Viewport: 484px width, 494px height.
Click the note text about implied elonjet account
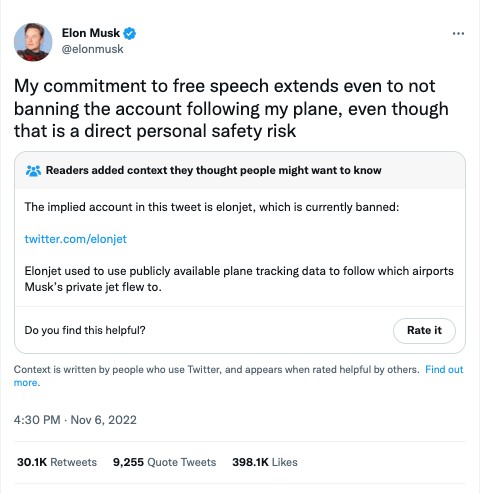click(x=212, y=207)
